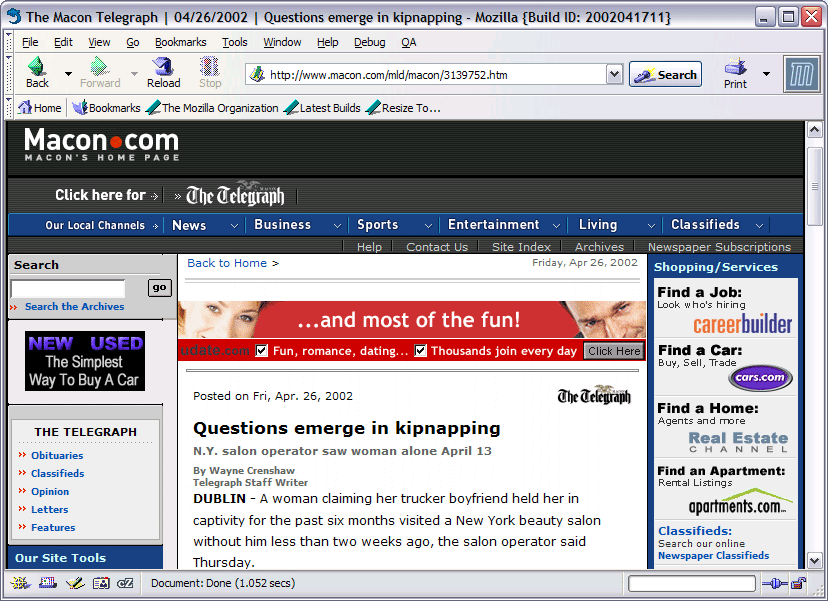Screen dimensions: 828x601
Task: Click the security lock icon
Action: 799,584
